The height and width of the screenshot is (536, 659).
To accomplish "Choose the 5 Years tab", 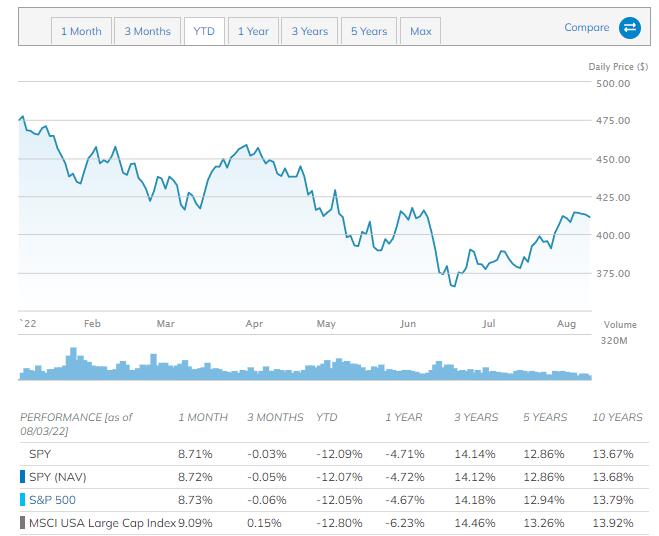I will tap(369, 31).
